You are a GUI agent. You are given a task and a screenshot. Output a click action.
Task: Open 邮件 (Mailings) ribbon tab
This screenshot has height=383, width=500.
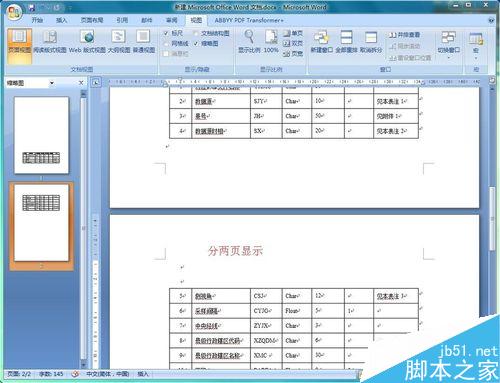pyautogui.click(x=147, y=20)
